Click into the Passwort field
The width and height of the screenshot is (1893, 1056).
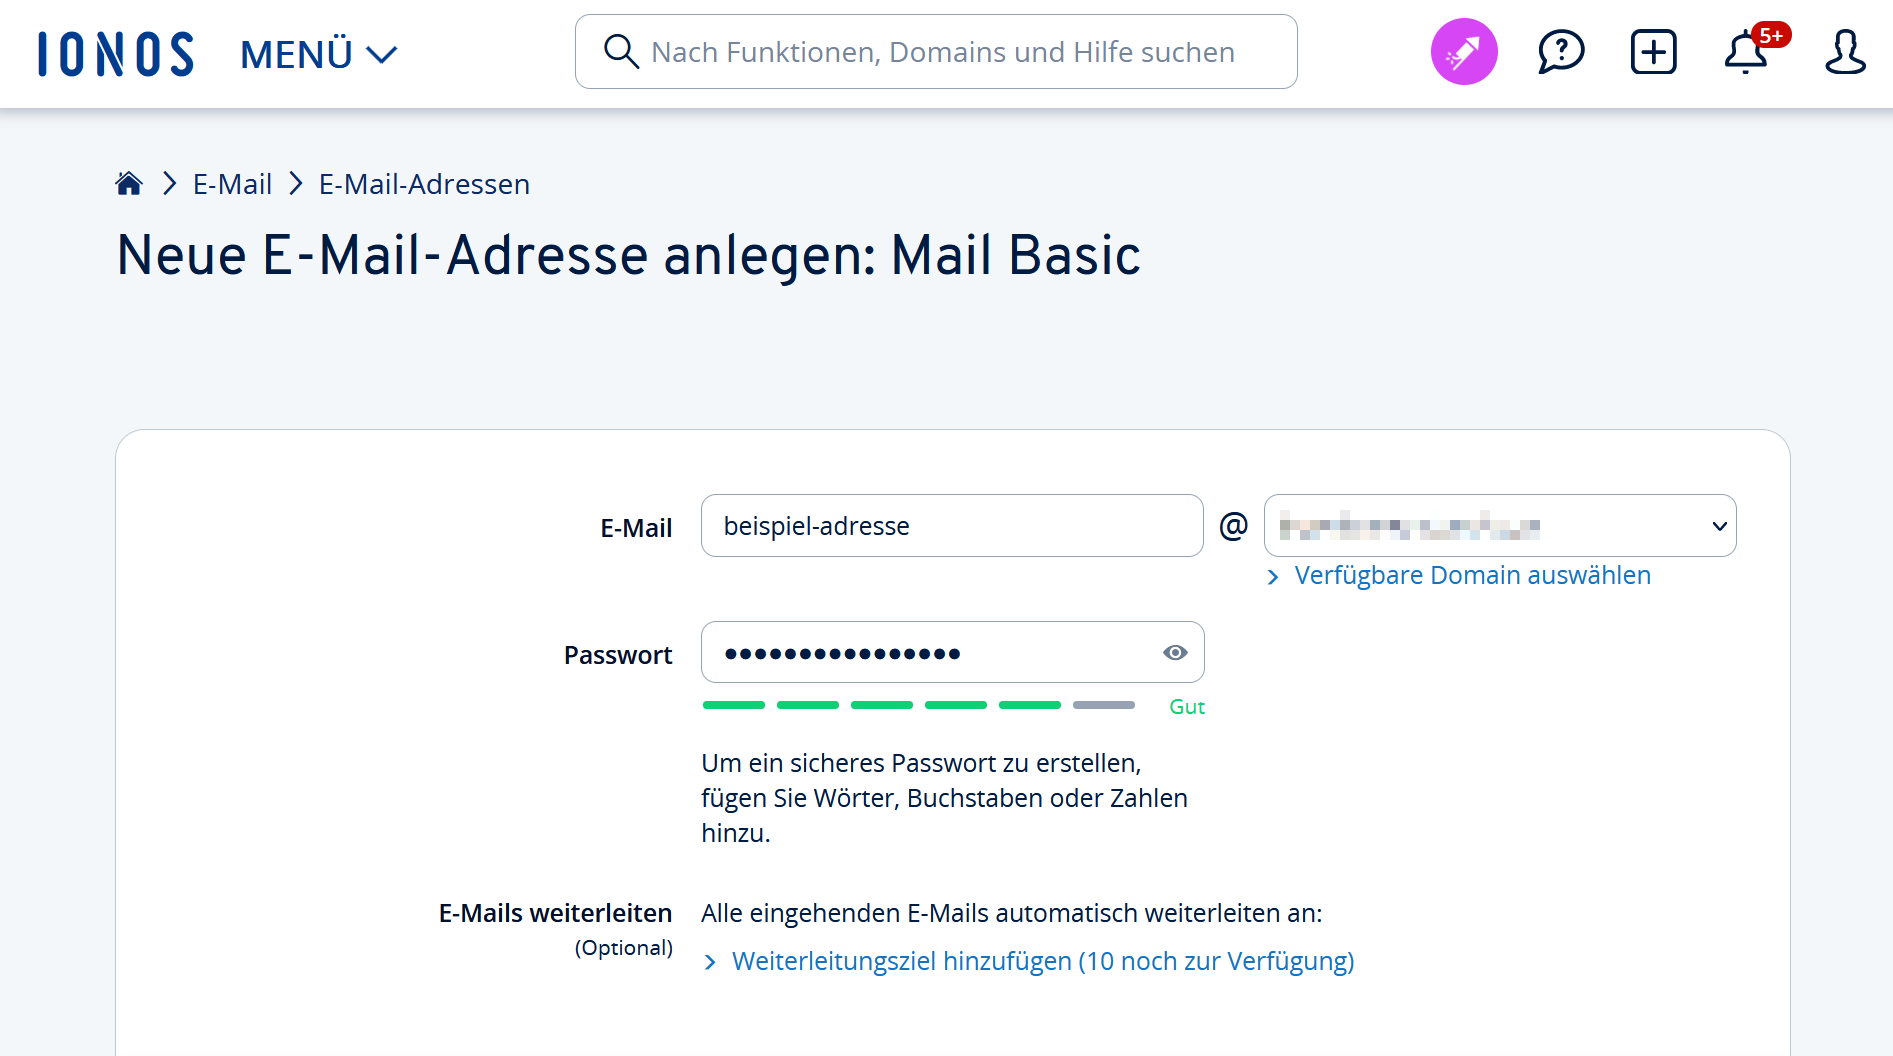952,652
